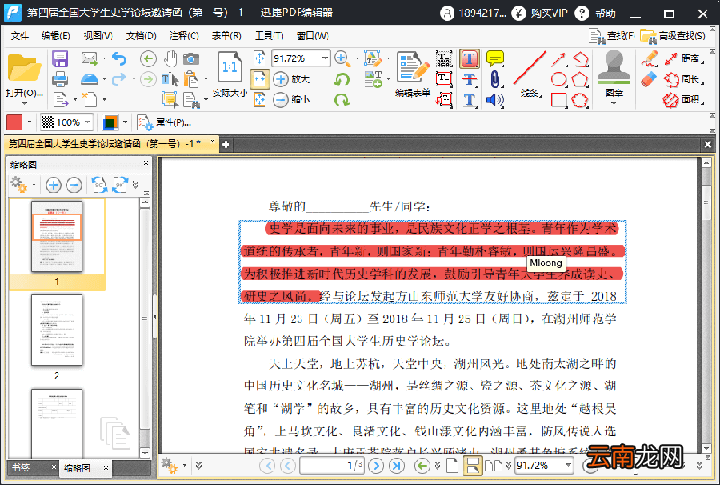Select the red Oval shape tool

(x=558, y=79)
